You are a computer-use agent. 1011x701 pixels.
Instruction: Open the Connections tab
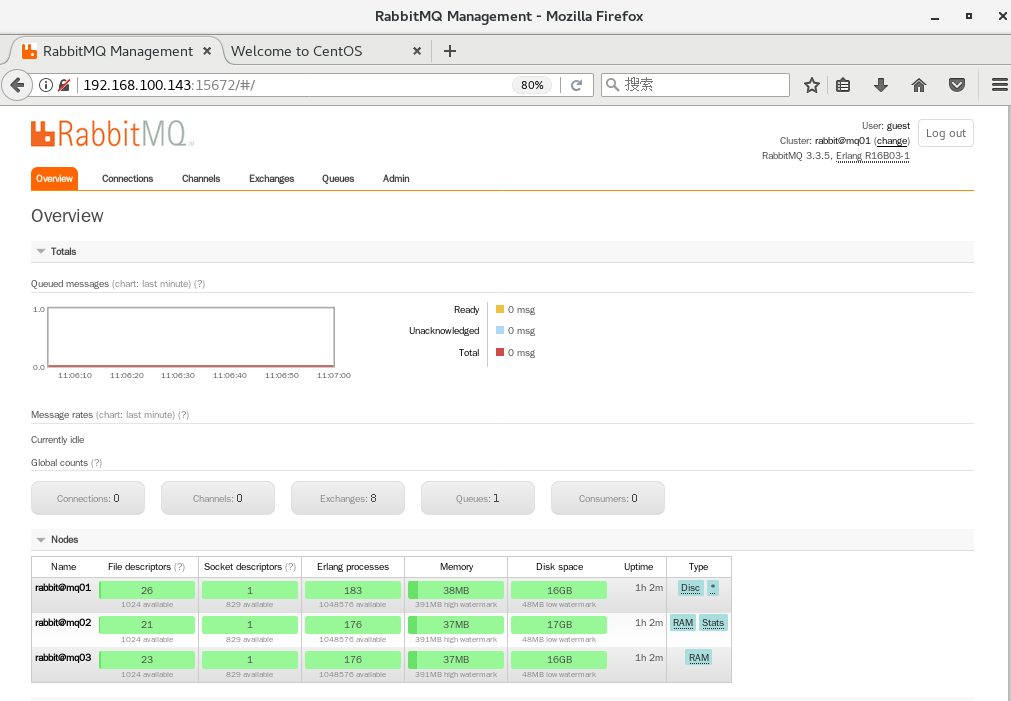tap(128, 179)
